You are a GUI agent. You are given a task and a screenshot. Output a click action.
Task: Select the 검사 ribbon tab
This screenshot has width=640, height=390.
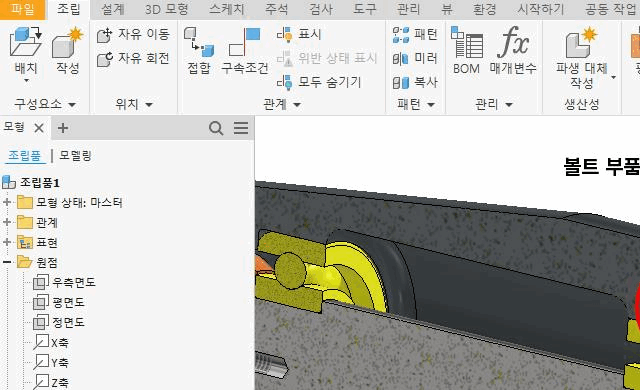[x=321, y=9]
